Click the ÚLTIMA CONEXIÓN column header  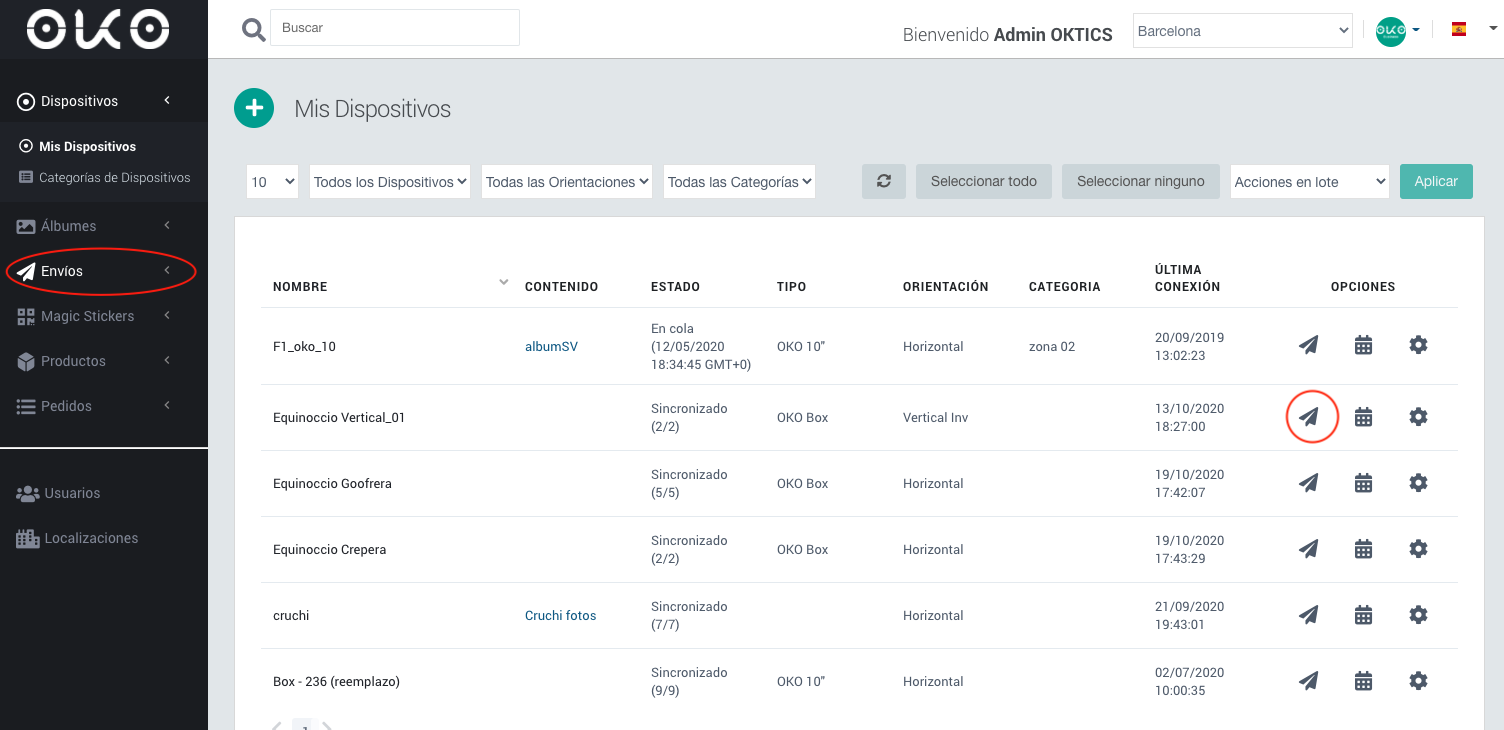coord(1188,278)
